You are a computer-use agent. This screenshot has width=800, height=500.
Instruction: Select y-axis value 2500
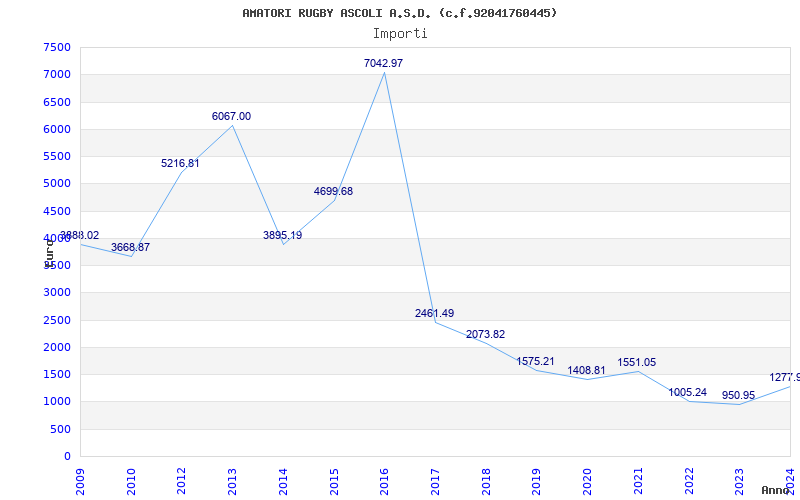[x=57, y=320]
